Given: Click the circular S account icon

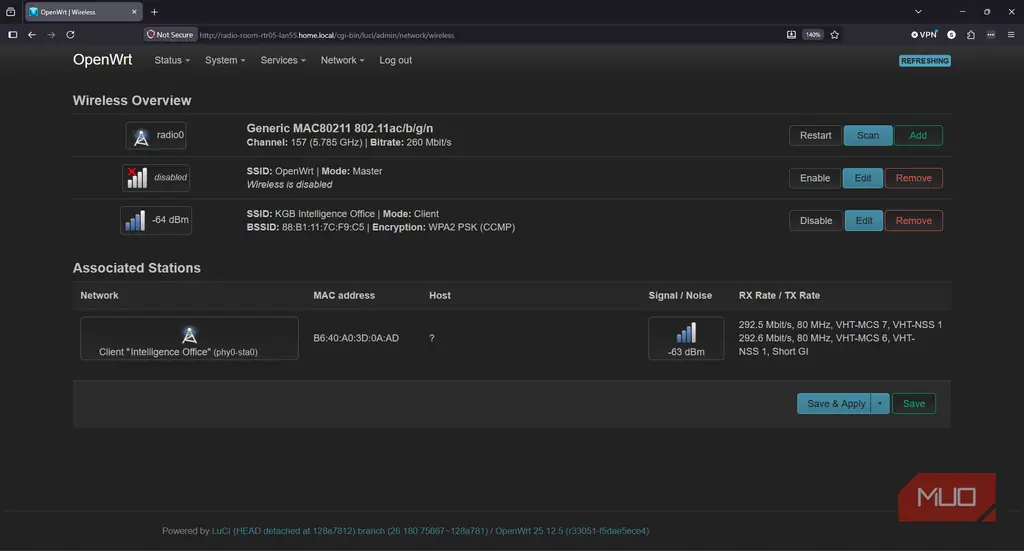Looking at the screenshot, I should coord(952,35).
